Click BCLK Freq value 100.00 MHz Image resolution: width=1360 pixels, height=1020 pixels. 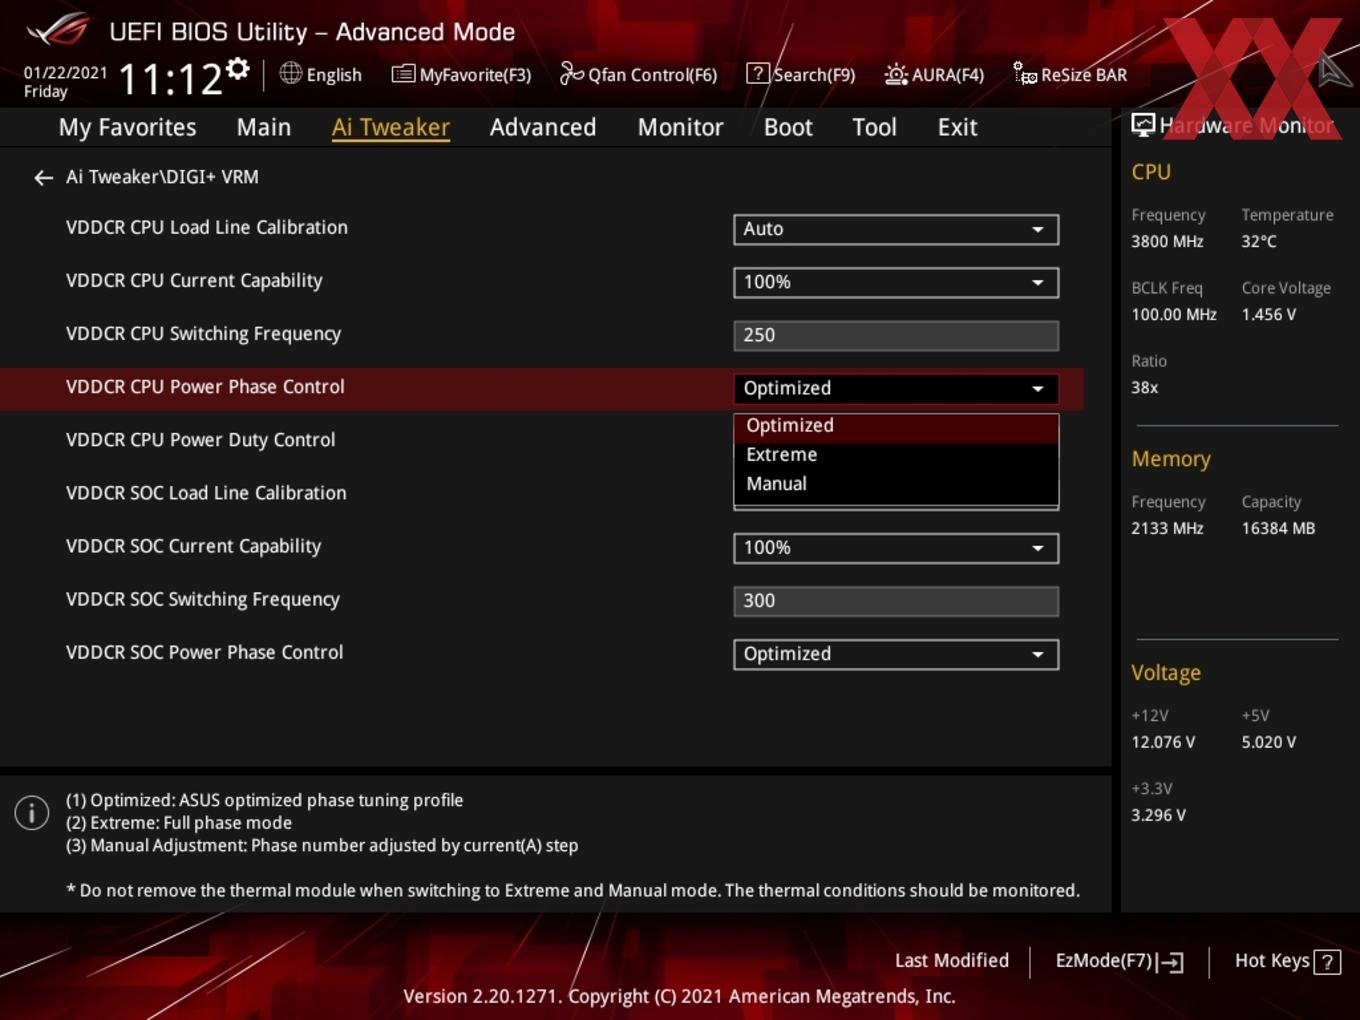click(x=1174, y=314)
